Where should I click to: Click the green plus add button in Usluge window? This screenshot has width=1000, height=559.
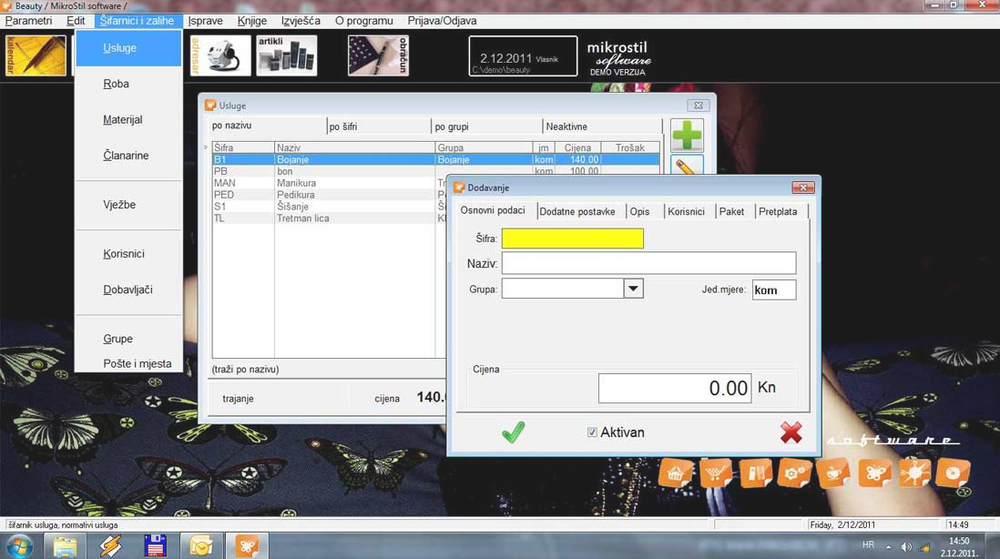click(x=687, y=135)
